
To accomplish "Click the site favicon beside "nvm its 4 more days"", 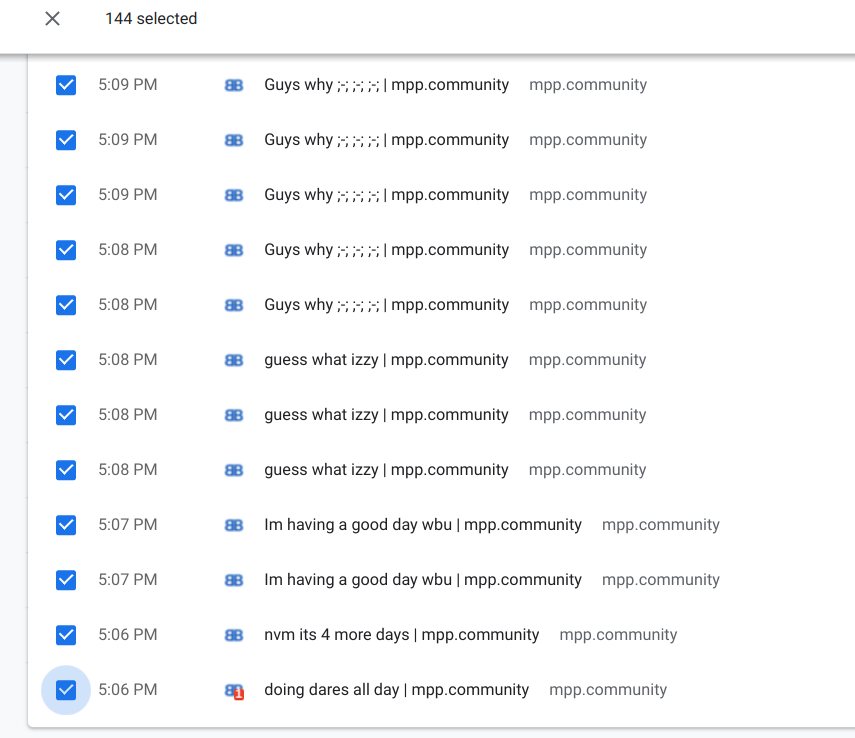I will click(234, 635).
